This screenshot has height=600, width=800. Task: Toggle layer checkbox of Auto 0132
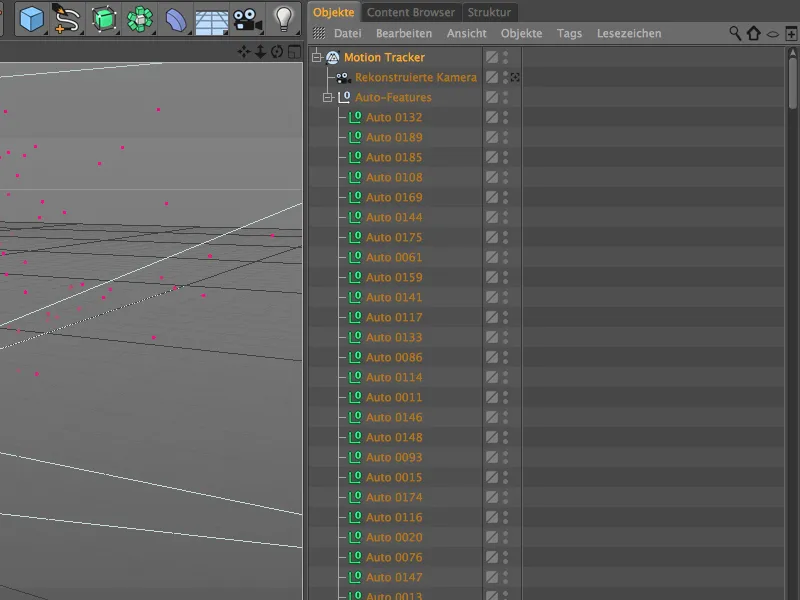click(492, 117)
